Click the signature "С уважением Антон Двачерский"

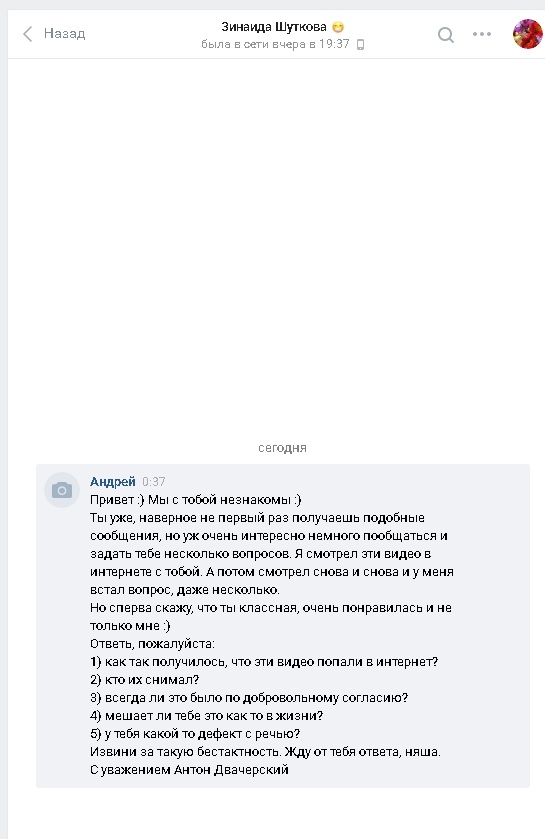(x=189, y=769)
